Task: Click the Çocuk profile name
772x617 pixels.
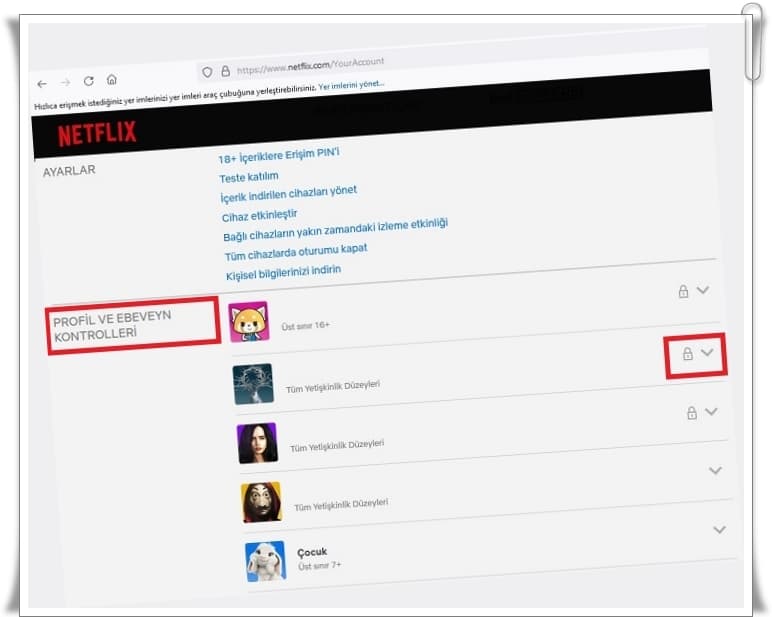Action: (312, 552)
